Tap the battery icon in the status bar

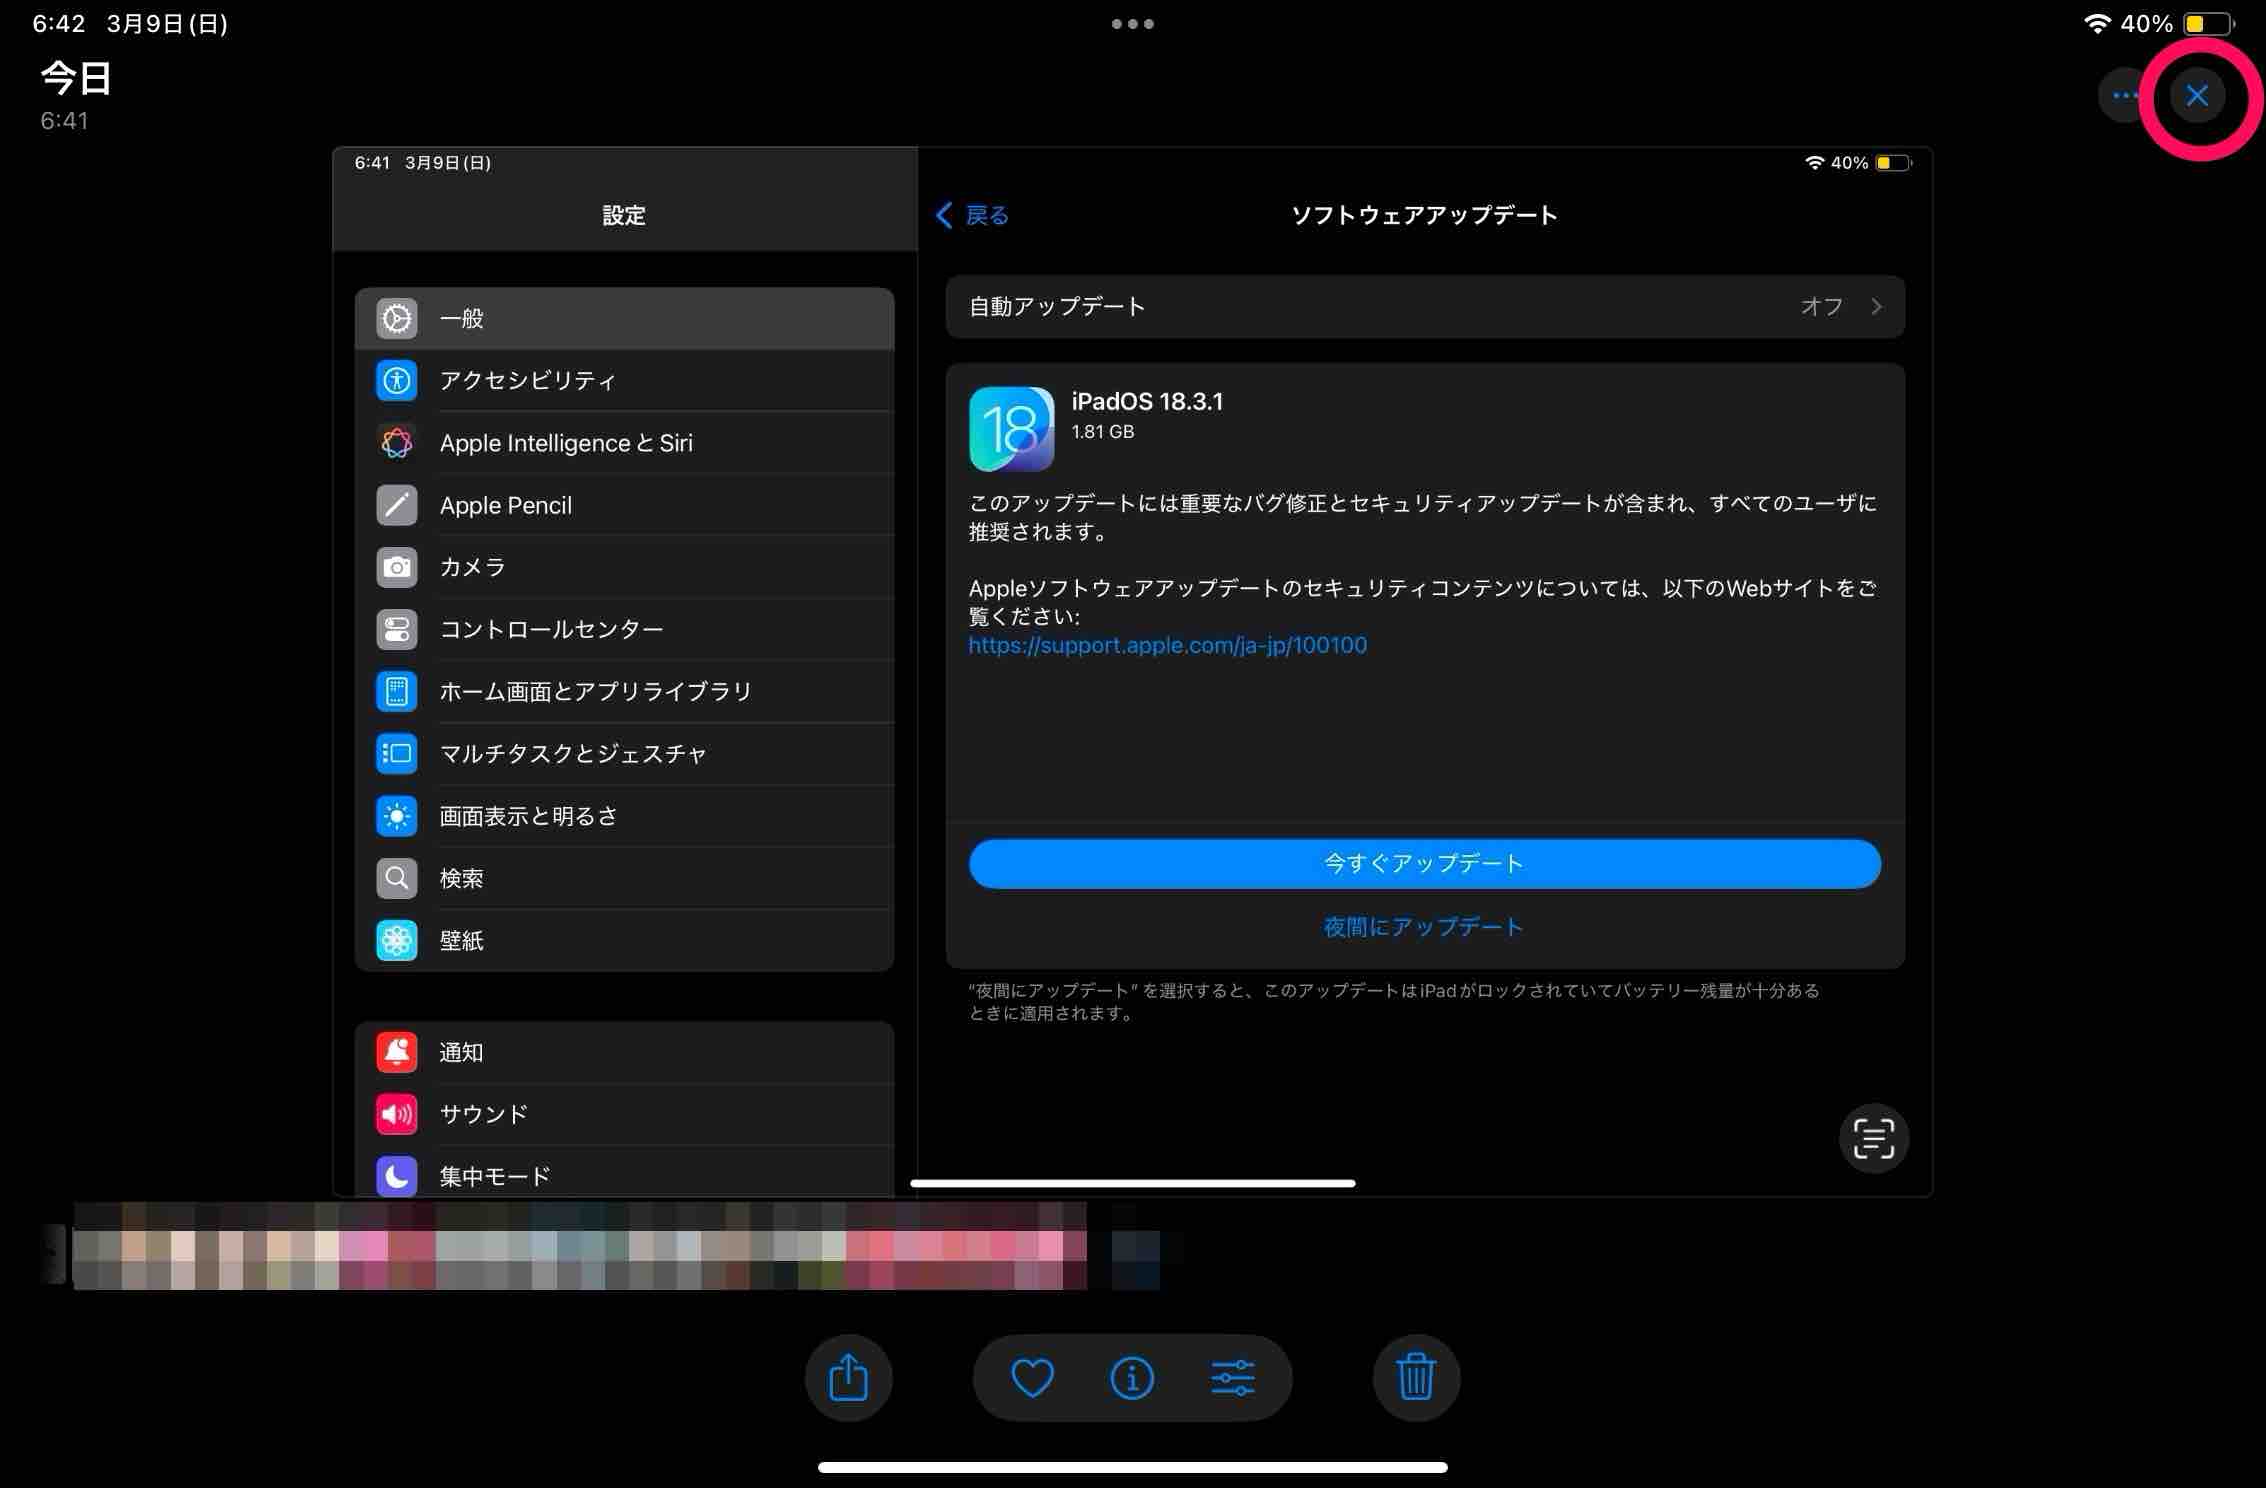[x=2210, y=23]
